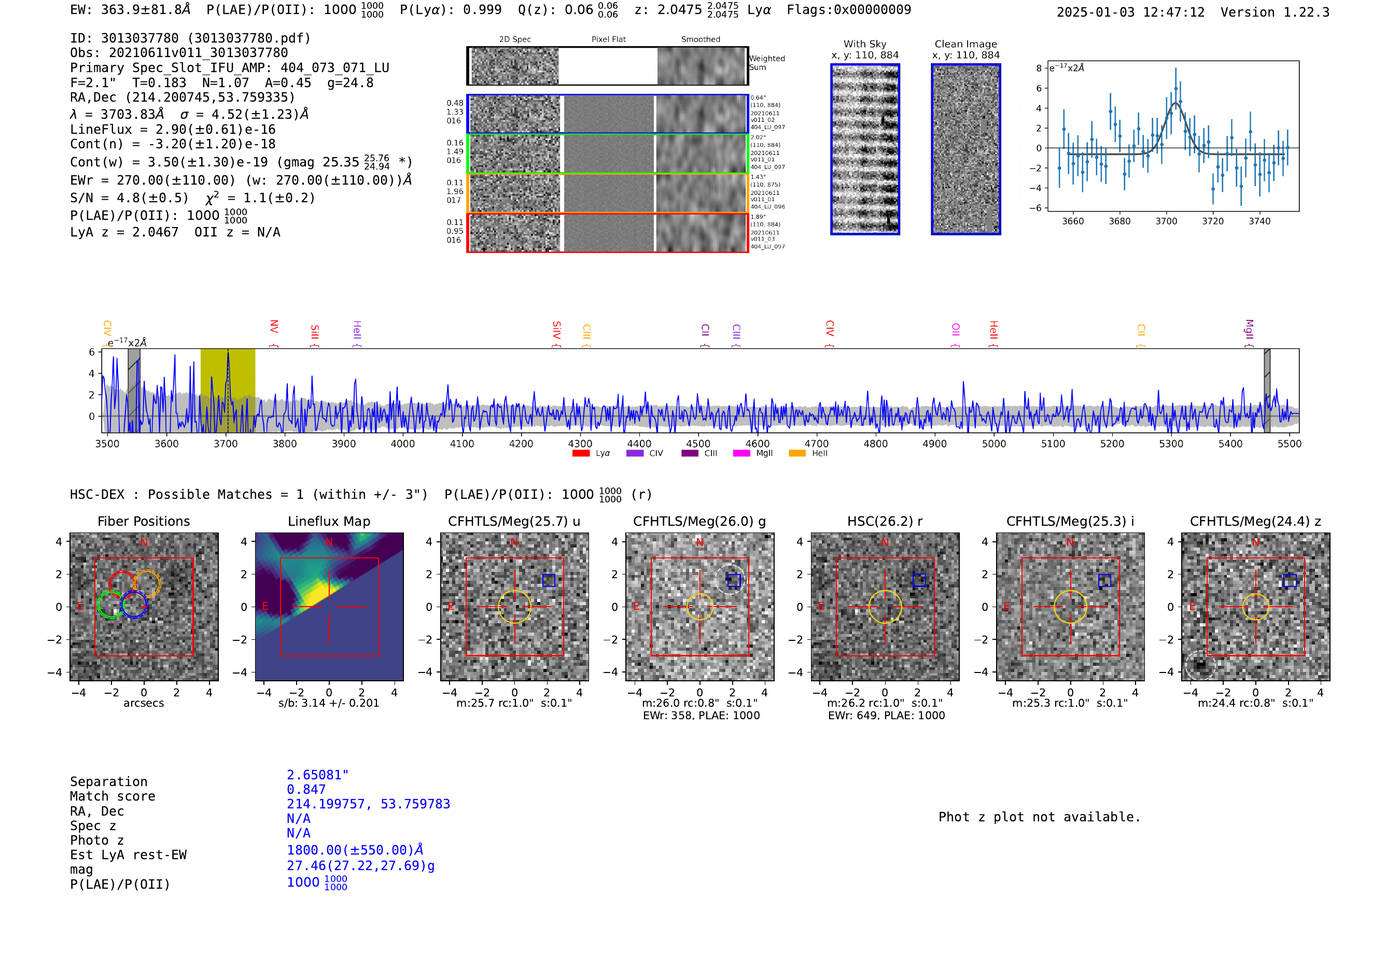Click the gray hatched band near 5460
The height and width of the screenshot is (953, 1400).
1267,390
